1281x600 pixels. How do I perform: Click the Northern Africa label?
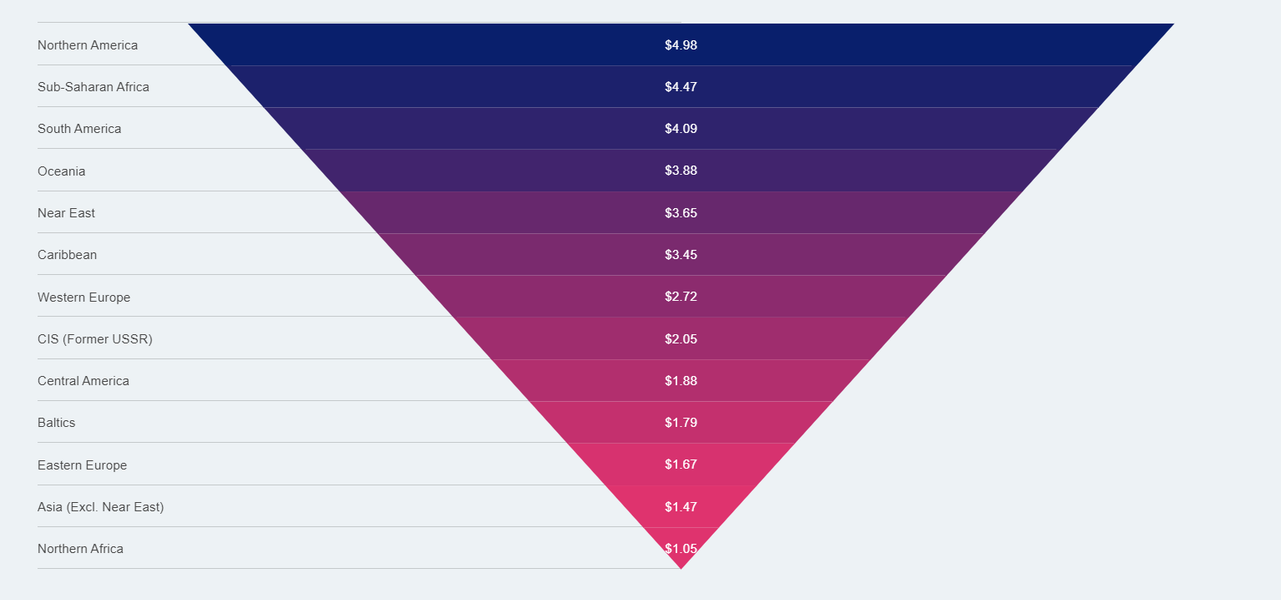point(80,549)
